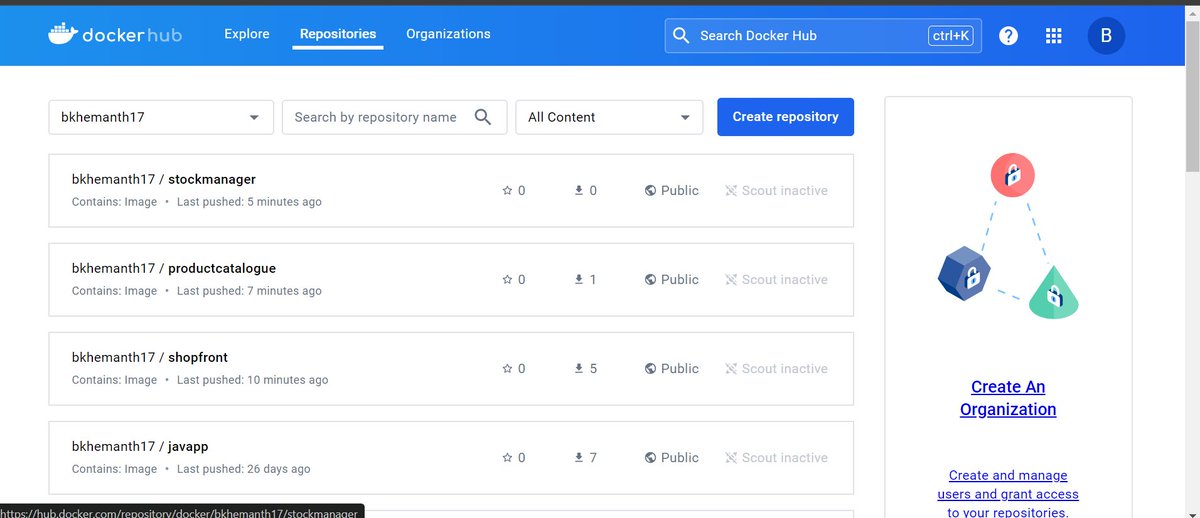Open the user avatar B menu
This screenshot has height=518, width=1200.
click(1106, 36)
